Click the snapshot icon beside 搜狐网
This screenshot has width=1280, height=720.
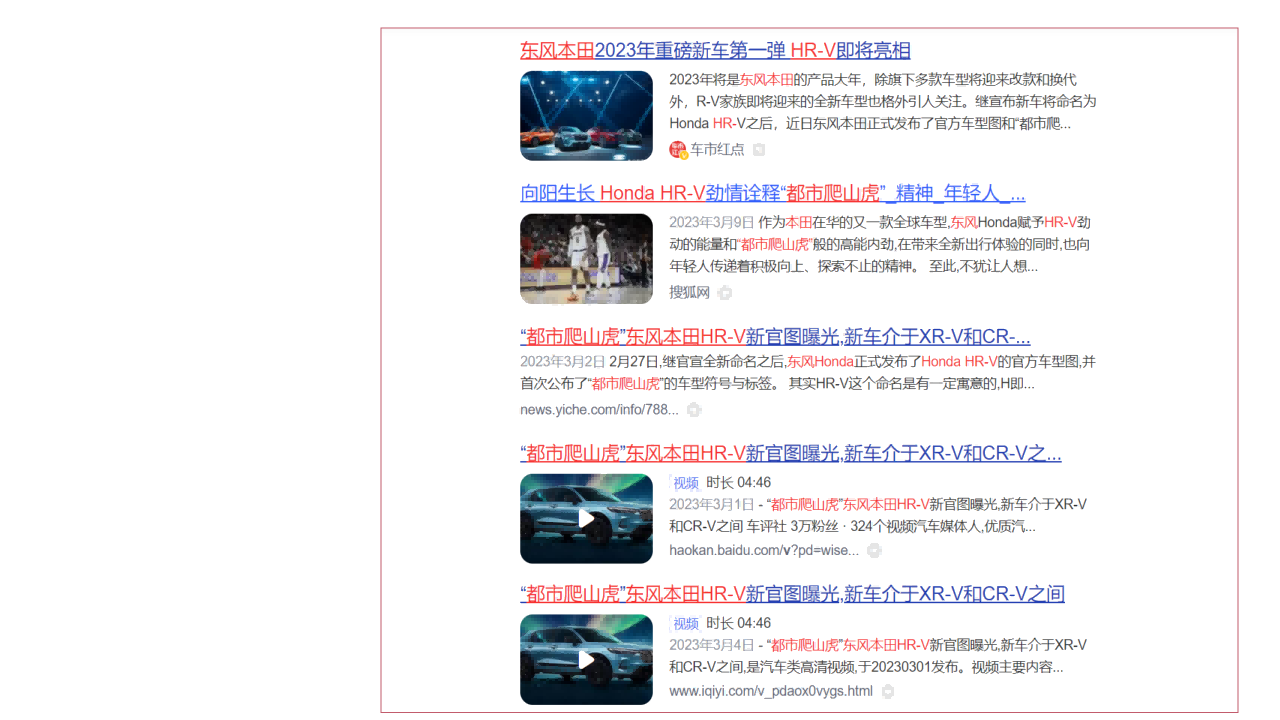(x=725, y=293)
